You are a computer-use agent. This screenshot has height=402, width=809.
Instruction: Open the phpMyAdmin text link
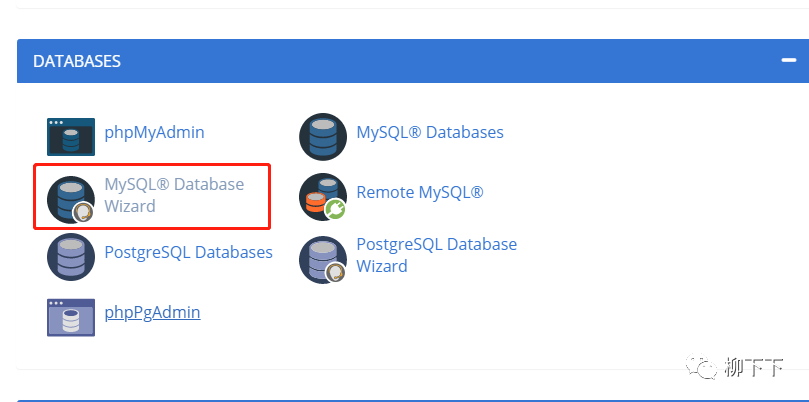[x=154, y=132]
